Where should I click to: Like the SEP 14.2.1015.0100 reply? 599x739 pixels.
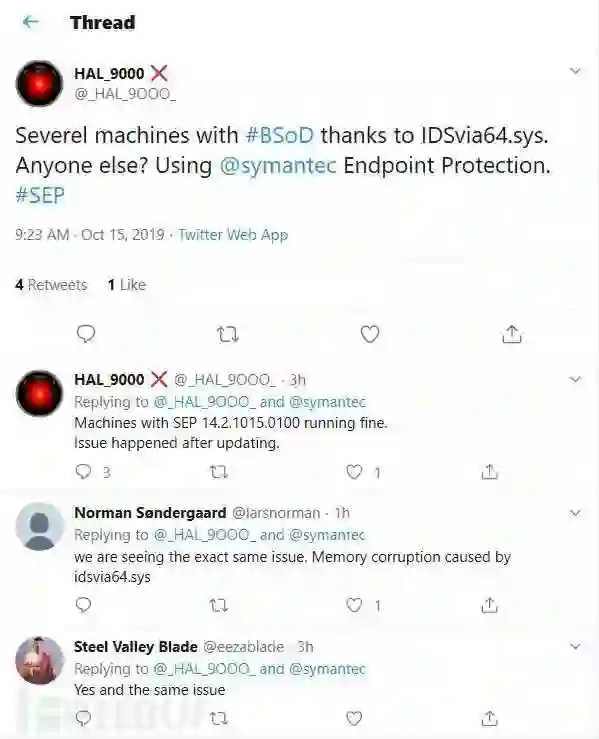click(x=354, y=472)
